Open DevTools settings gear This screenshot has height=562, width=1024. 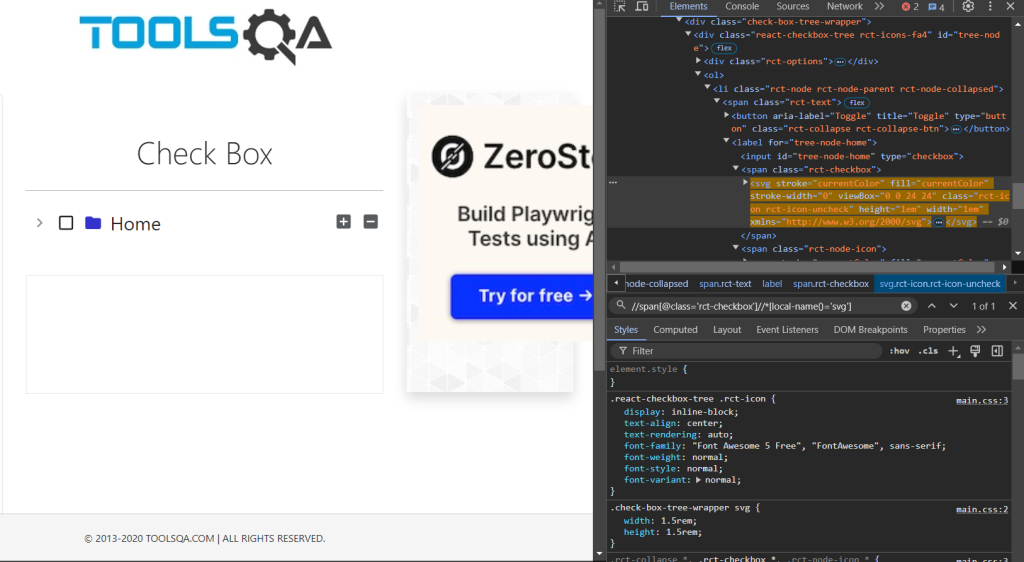(968, 7)
